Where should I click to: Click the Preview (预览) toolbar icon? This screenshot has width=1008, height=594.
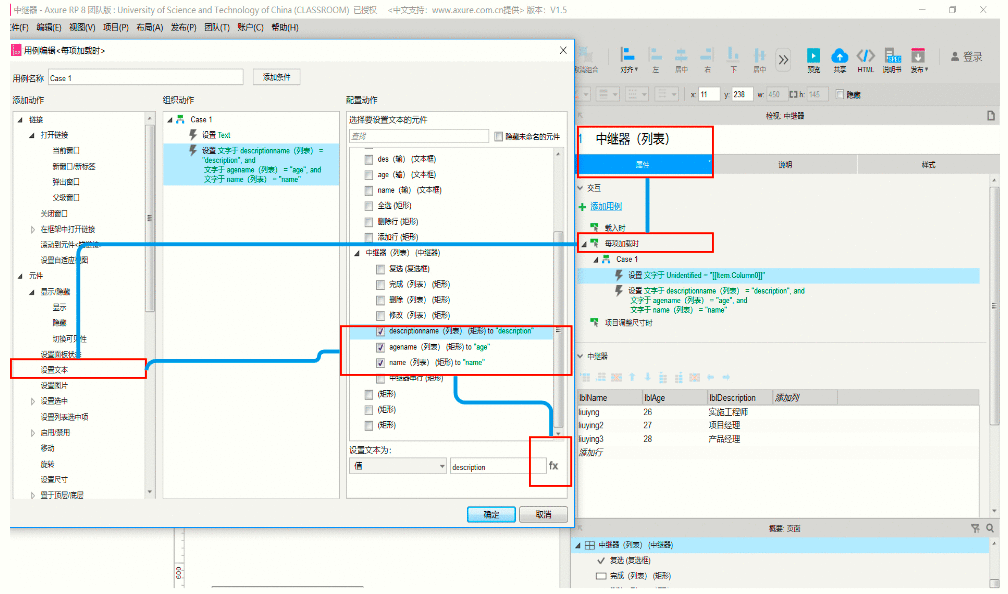[x=813, y=56]
